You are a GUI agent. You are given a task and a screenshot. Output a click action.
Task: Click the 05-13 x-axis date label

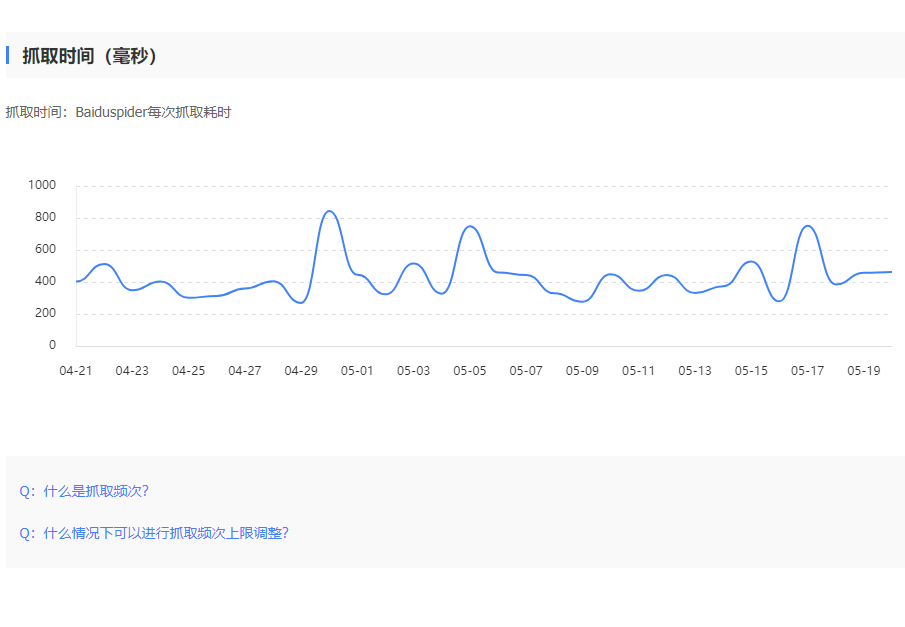(x=695, y=371)
